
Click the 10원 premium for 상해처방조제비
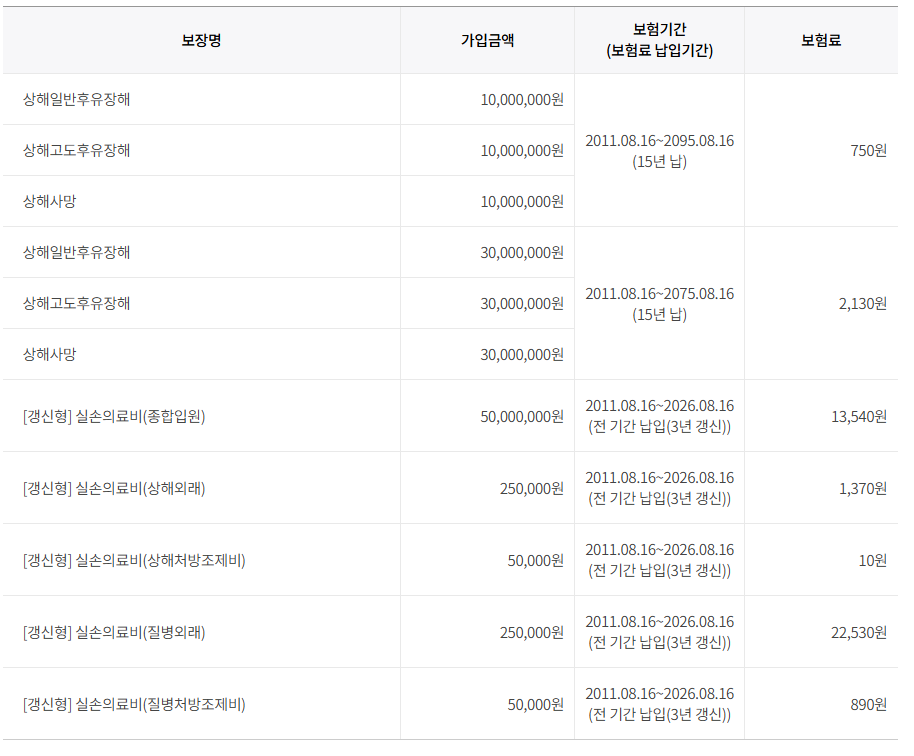click(872, 561)
